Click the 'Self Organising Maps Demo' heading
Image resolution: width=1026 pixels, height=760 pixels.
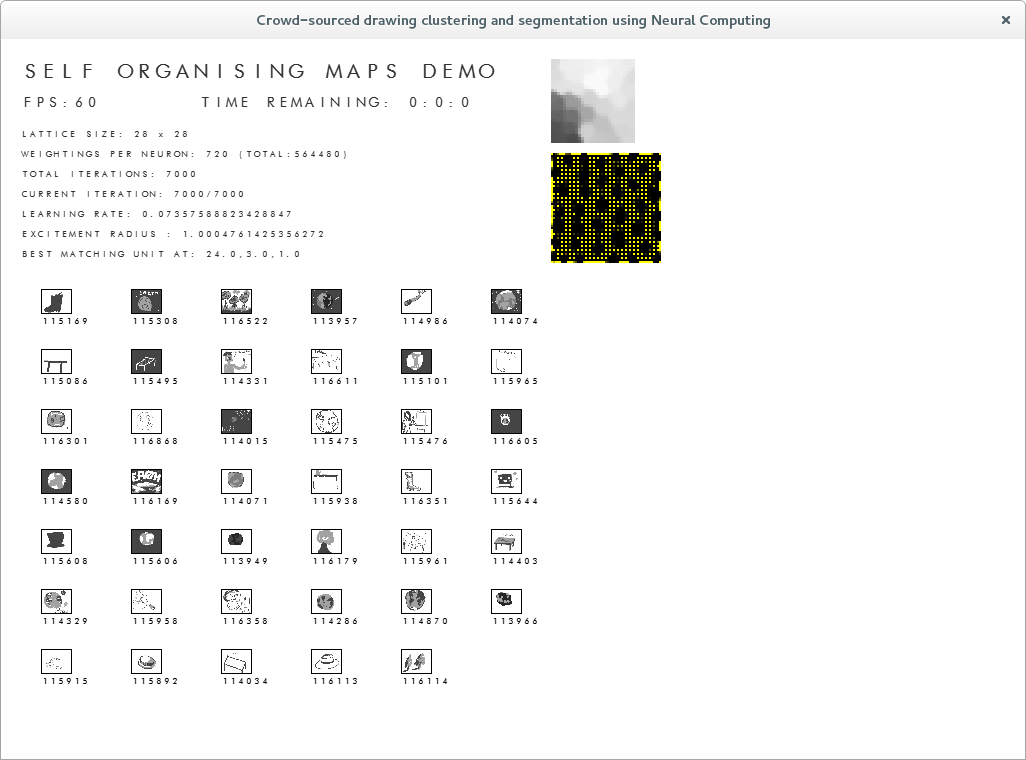pyautogui.click(x=260, y=71)
